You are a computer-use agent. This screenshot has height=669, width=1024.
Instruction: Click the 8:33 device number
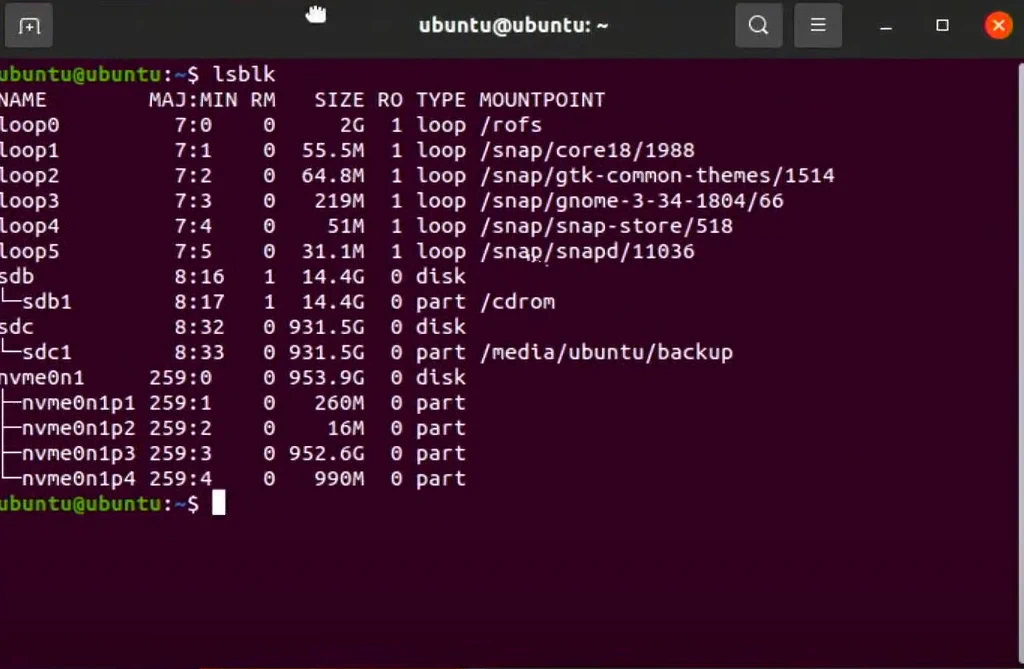pyautogui.click(x=199, y=352)
